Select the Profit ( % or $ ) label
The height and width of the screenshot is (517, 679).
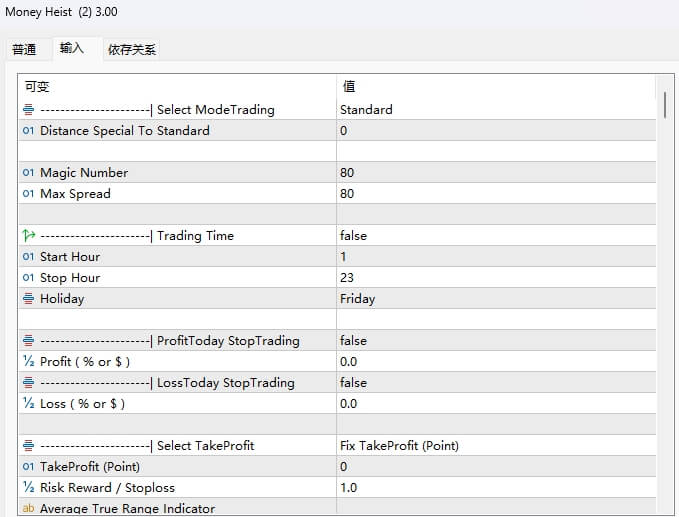(85, 362)
